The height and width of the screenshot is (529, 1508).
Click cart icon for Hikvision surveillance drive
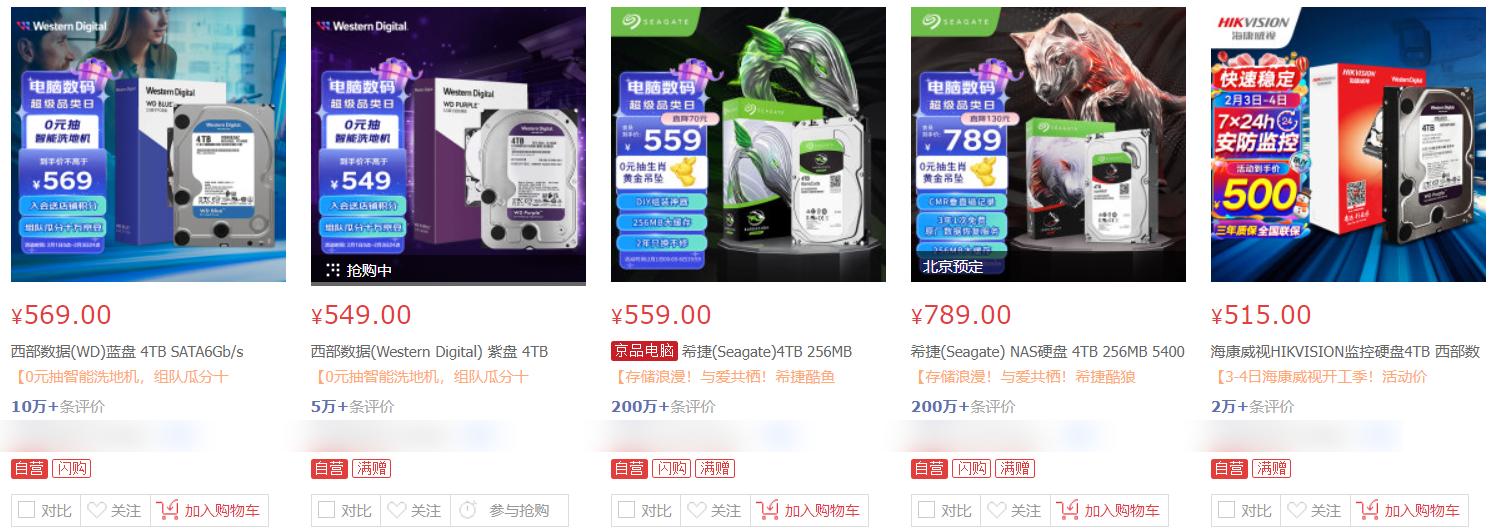coord(1368,510)
